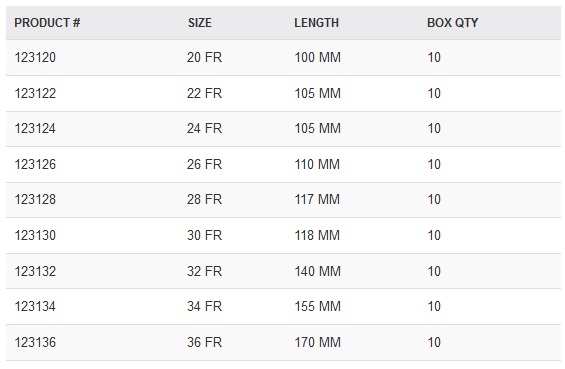Image resolution: width=565 pixels, height=369 pixels.
Task: Click the 100 MM length cell
Action: [x=317, y=57]
